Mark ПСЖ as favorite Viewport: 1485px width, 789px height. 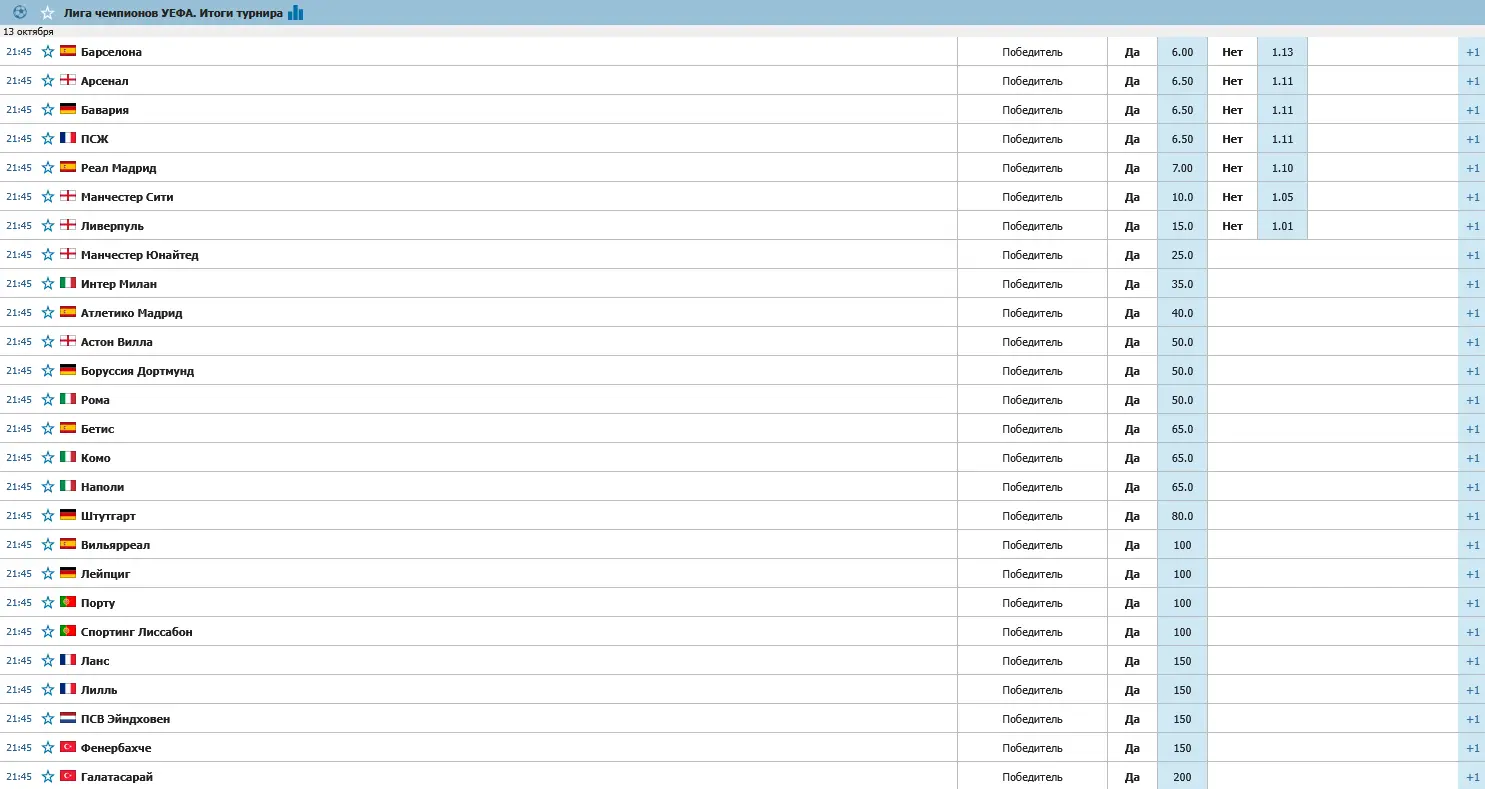(47, 138)
